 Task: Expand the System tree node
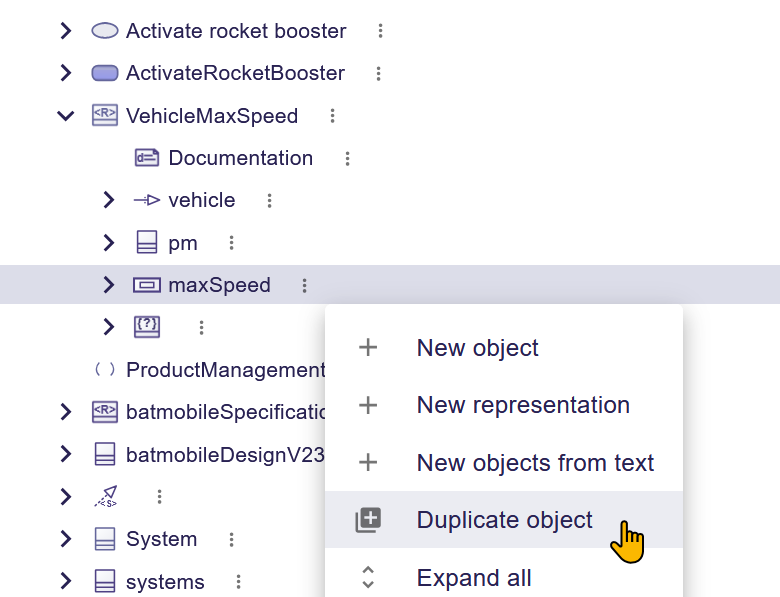pos(66,539)
